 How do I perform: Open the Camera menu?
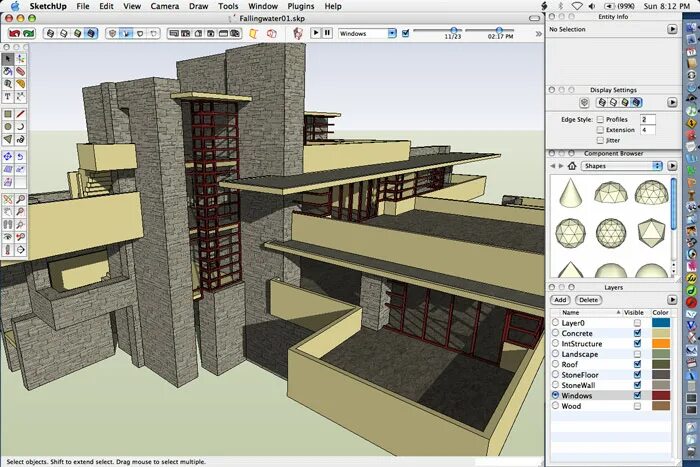coord(165,6)
